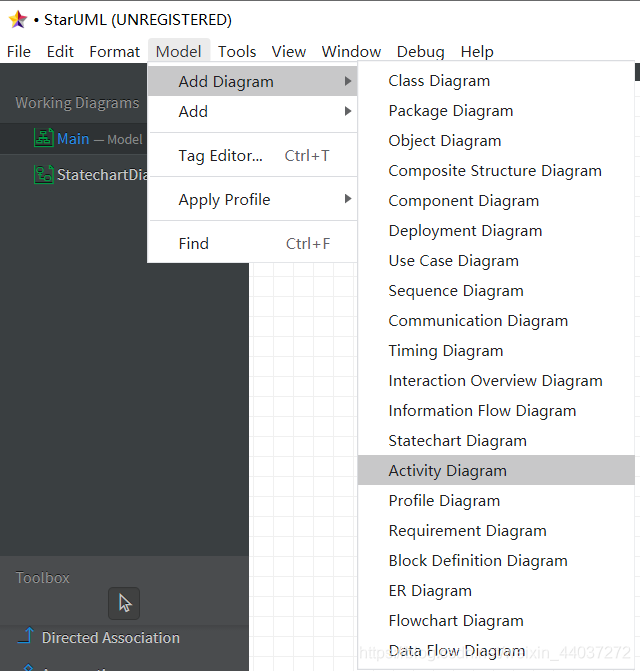This screenshot has width=640, height=671.
Task: Open the Edit menu
Action: [x=60, y=52]
